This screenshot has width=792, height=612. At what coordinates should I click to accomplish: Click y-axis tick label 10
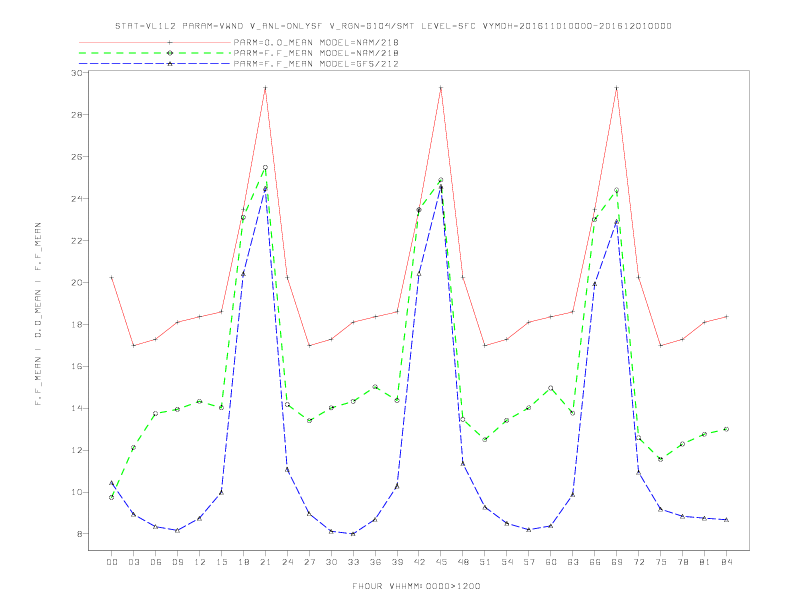pos(77,492)
